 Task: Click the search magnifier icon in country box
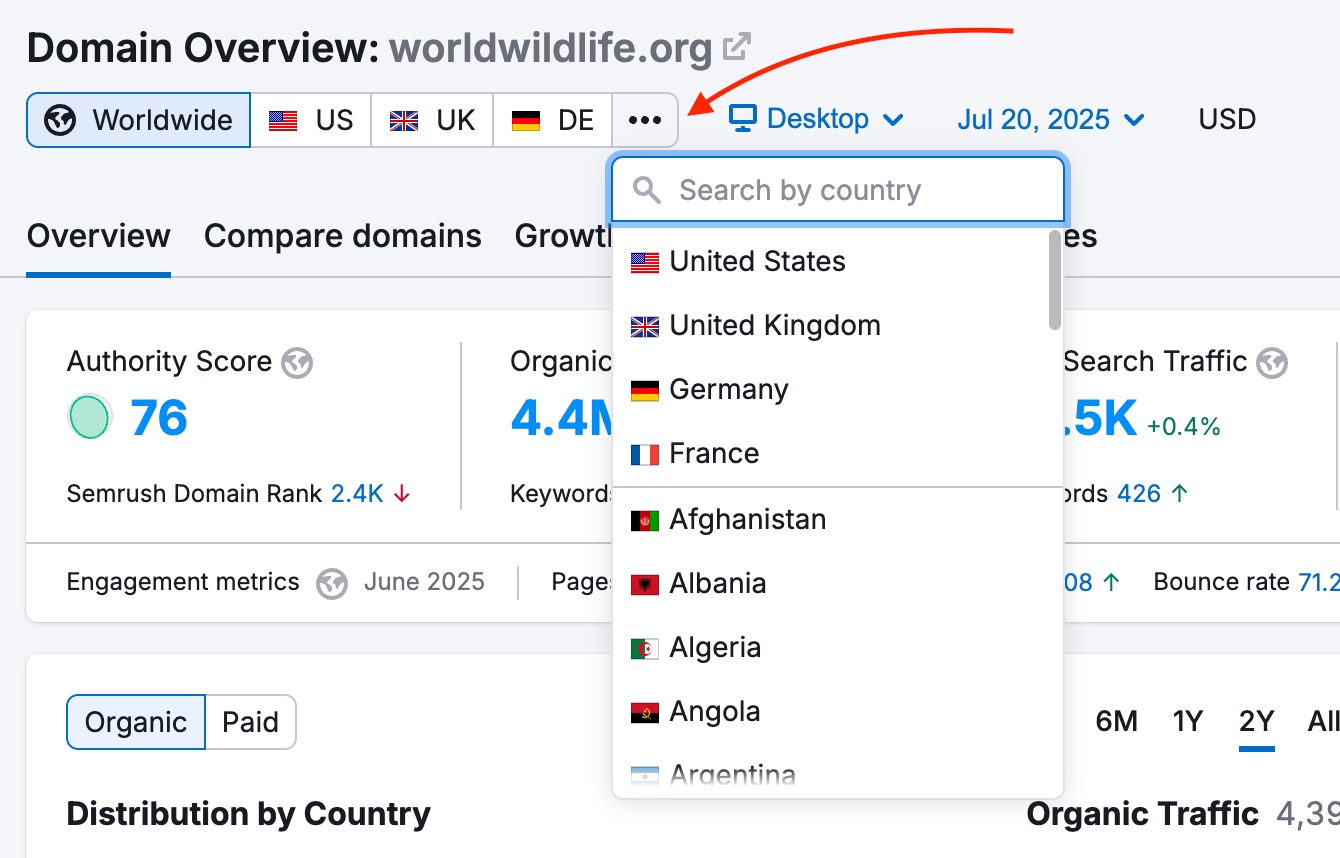(648, 190)
